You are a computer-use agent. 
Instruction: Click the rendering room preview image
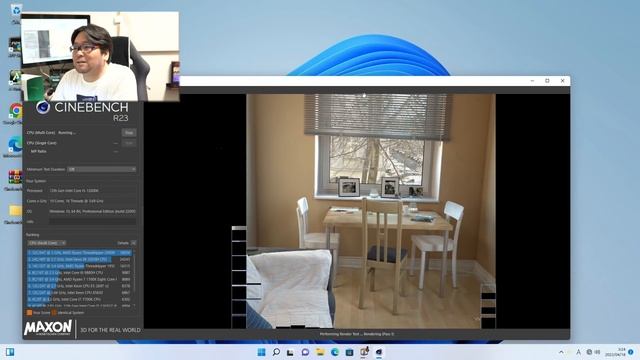371,211
